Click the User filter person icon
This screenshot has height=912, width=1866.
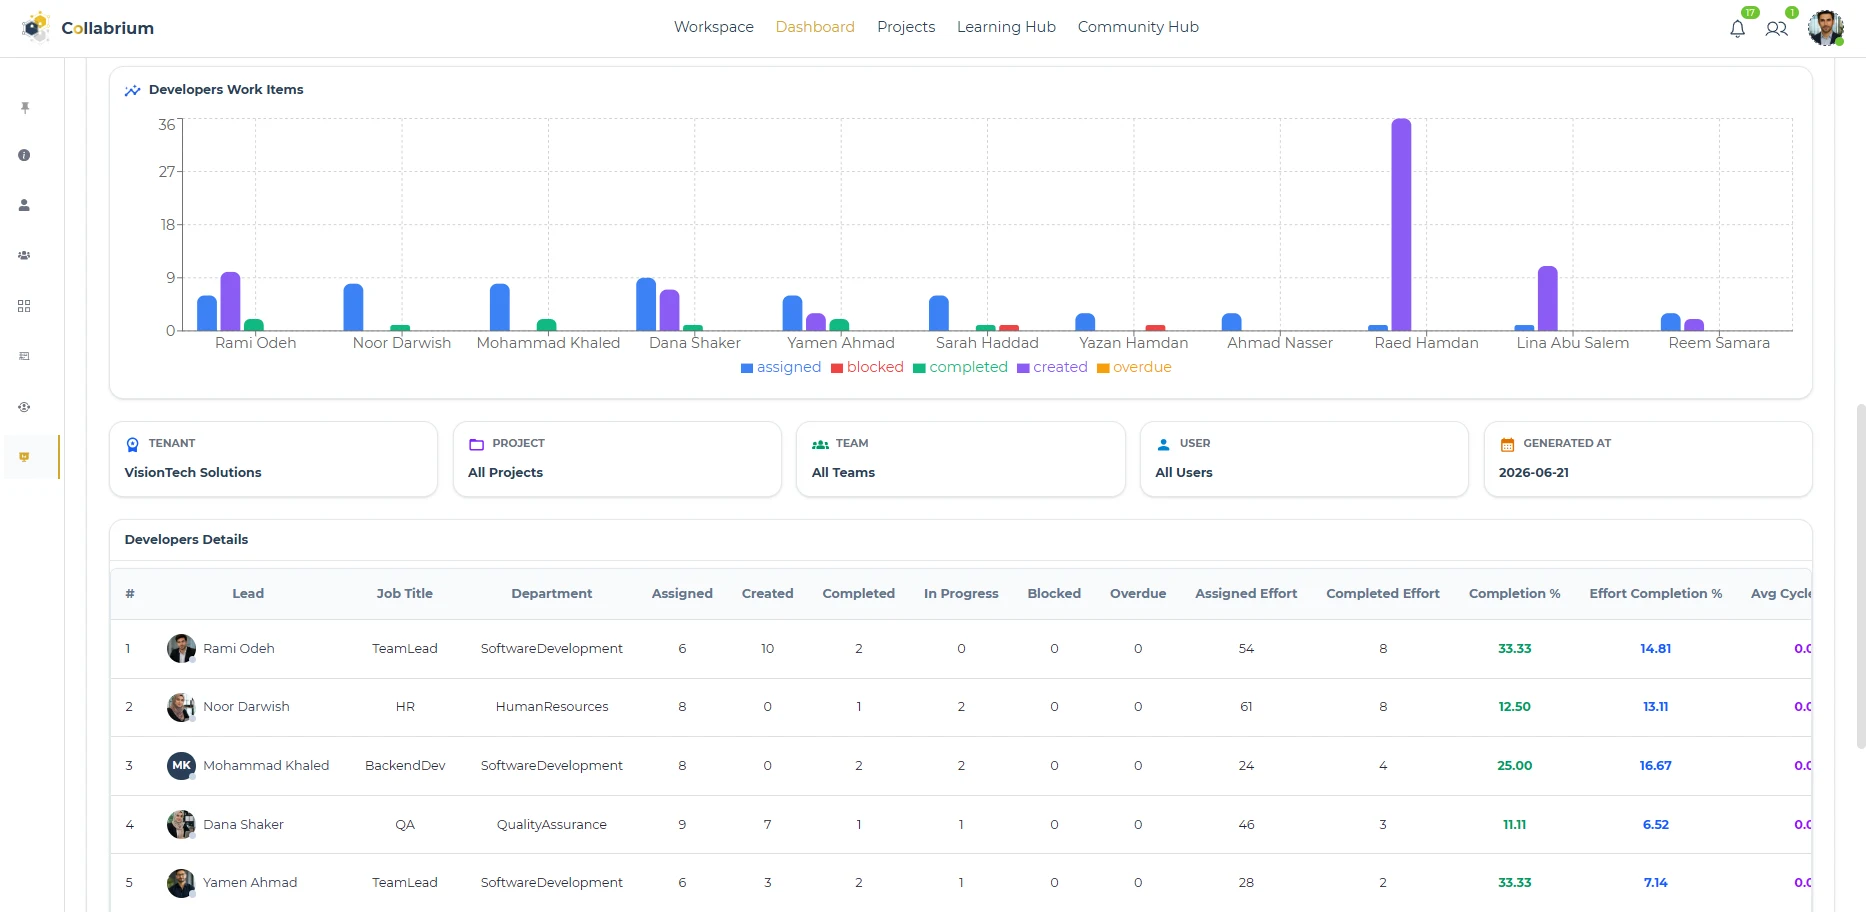tap(1164, 444)
